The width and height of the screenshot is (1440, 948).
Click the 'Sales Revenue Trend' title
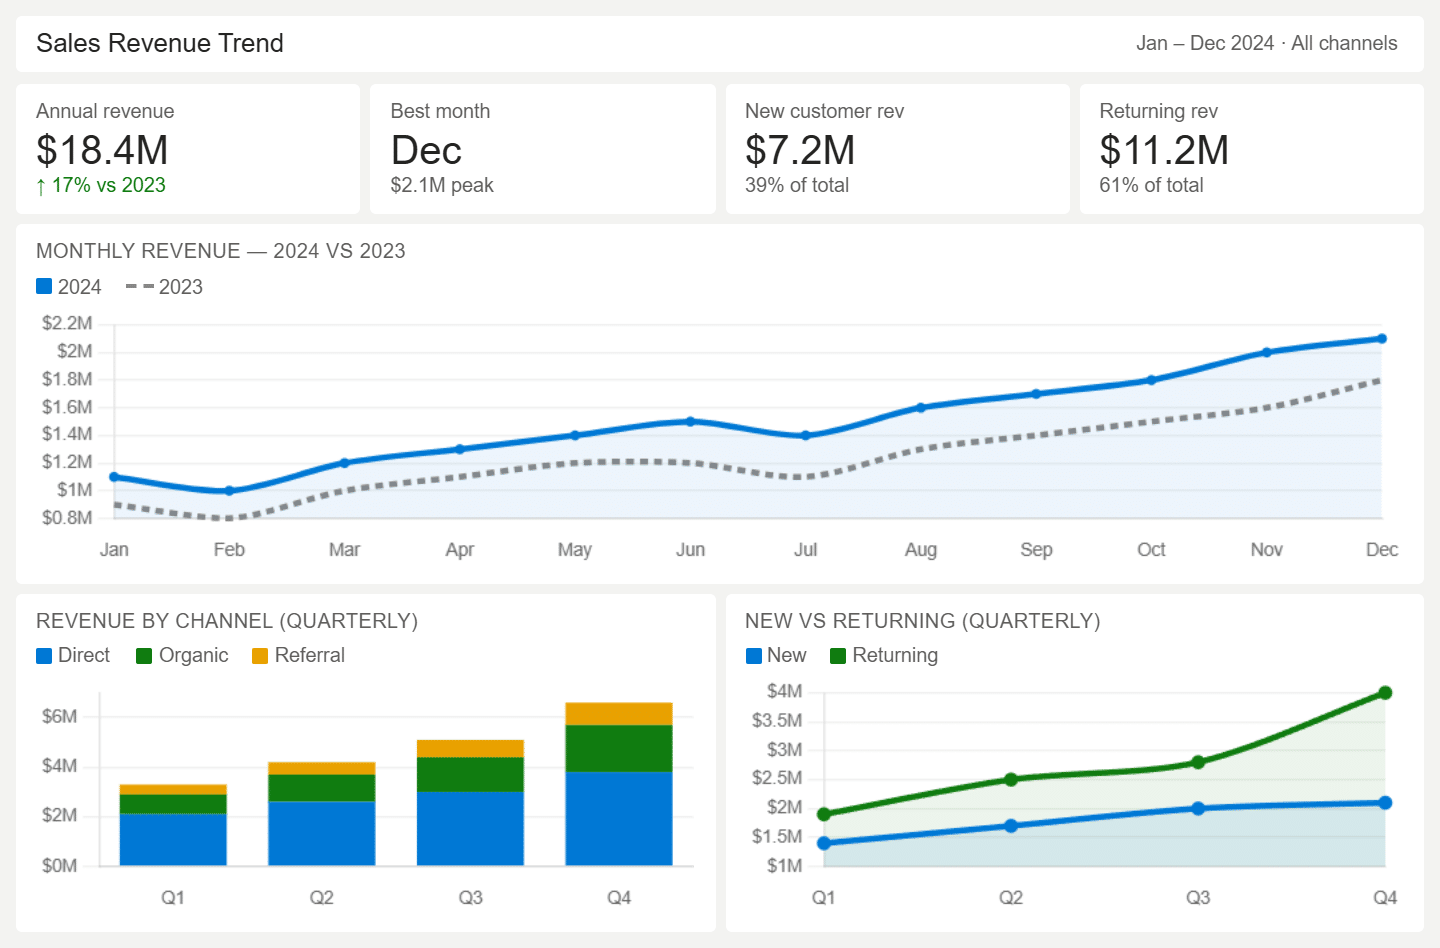pyautogui.click(x=160, y=43)
